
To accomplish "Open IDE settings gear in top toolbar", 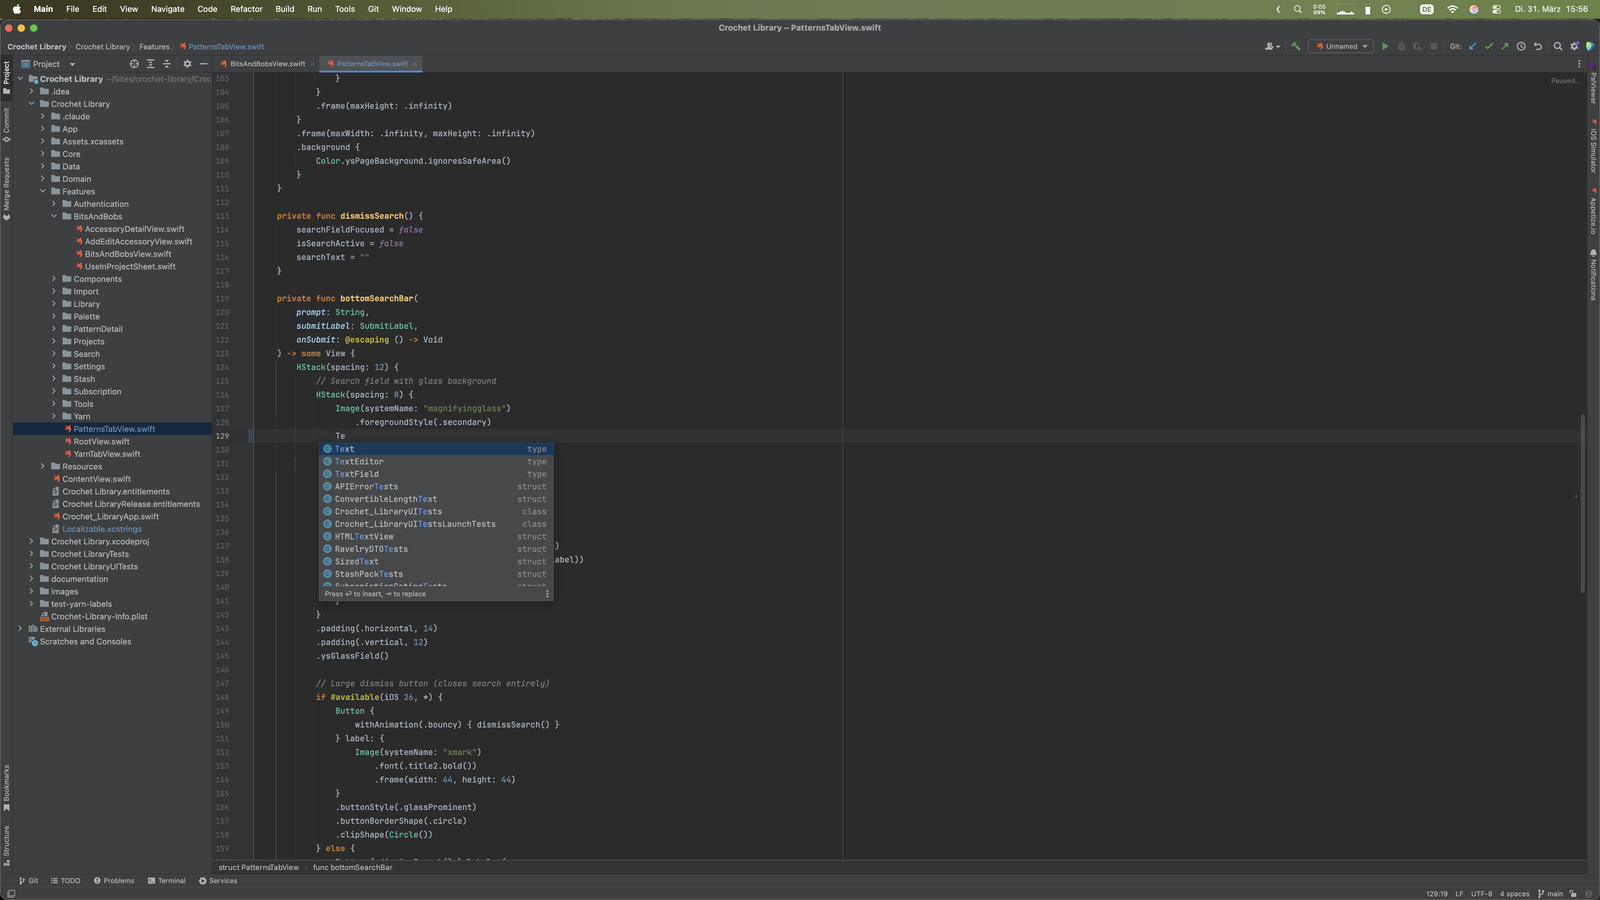I will click(x=1574, y=46).
